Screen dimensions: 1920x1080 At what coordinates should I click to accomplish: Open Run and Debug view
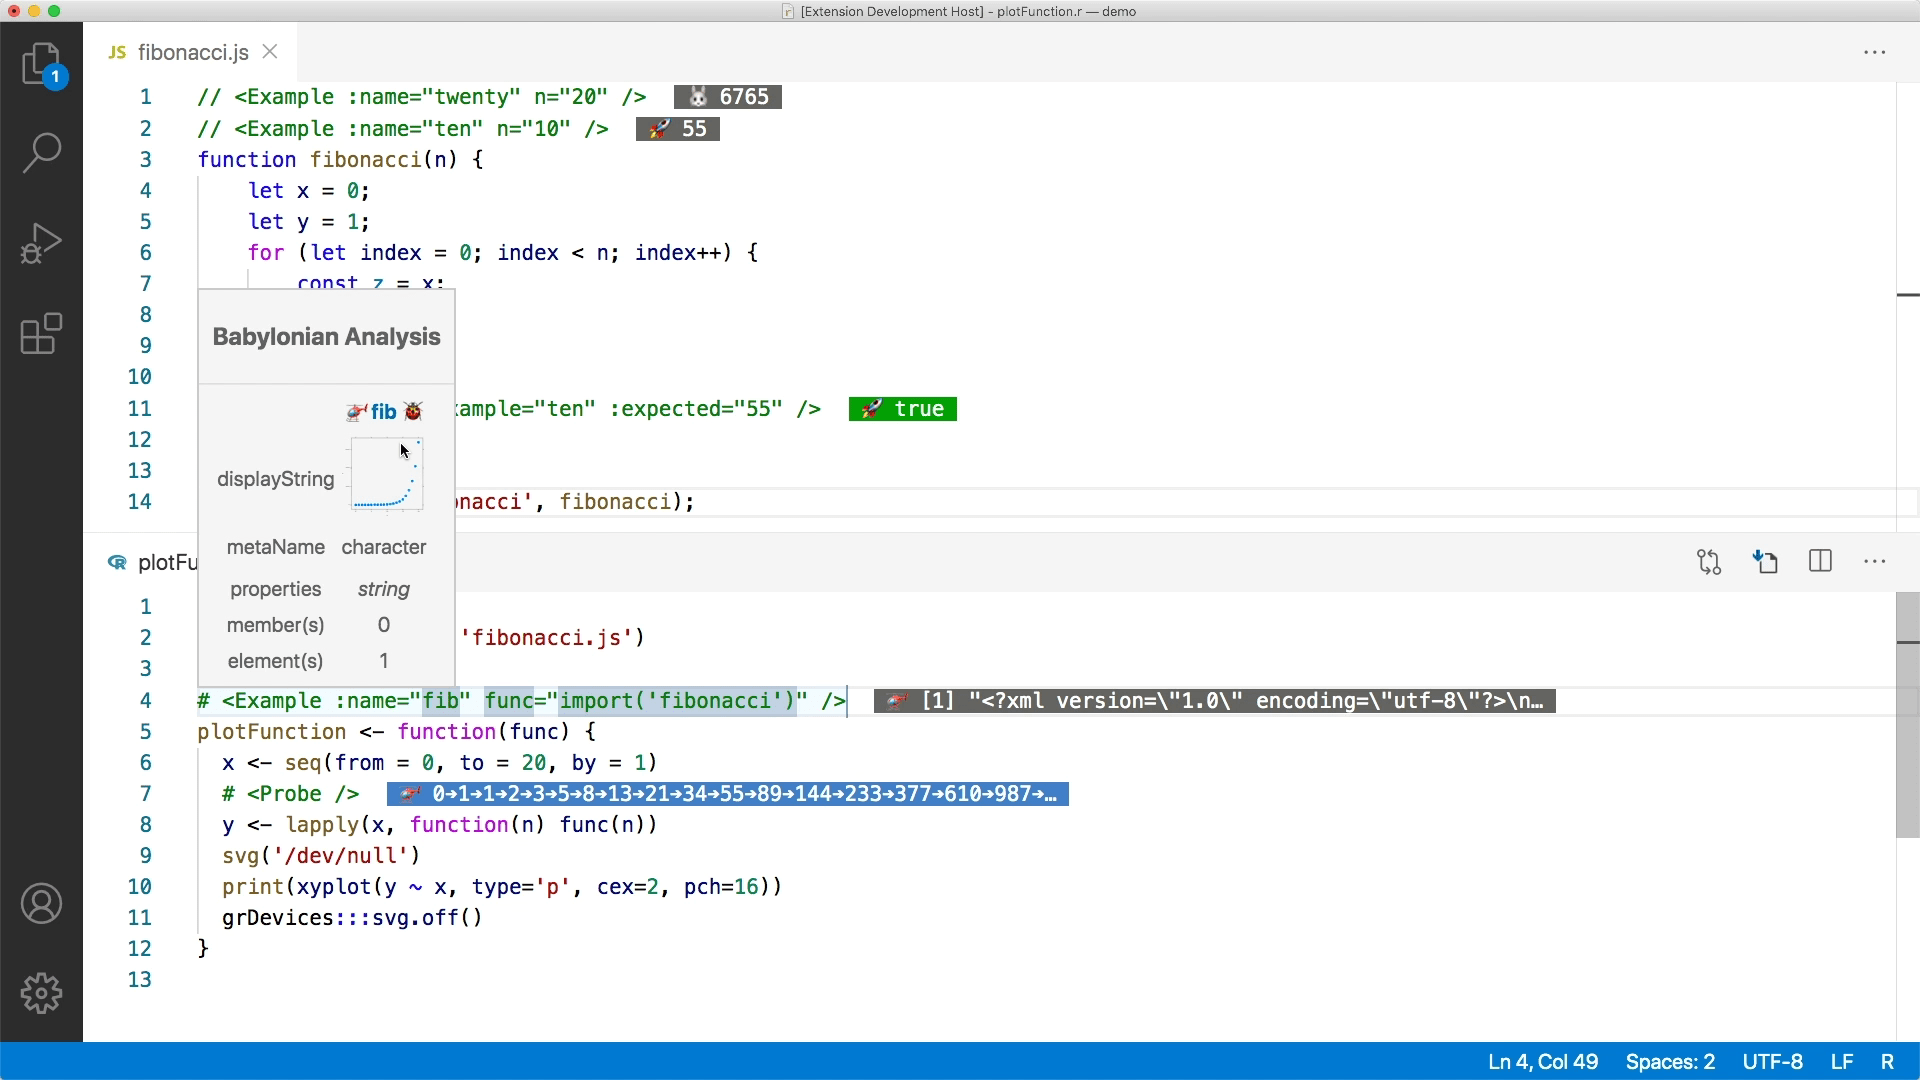tap(41, 243)
